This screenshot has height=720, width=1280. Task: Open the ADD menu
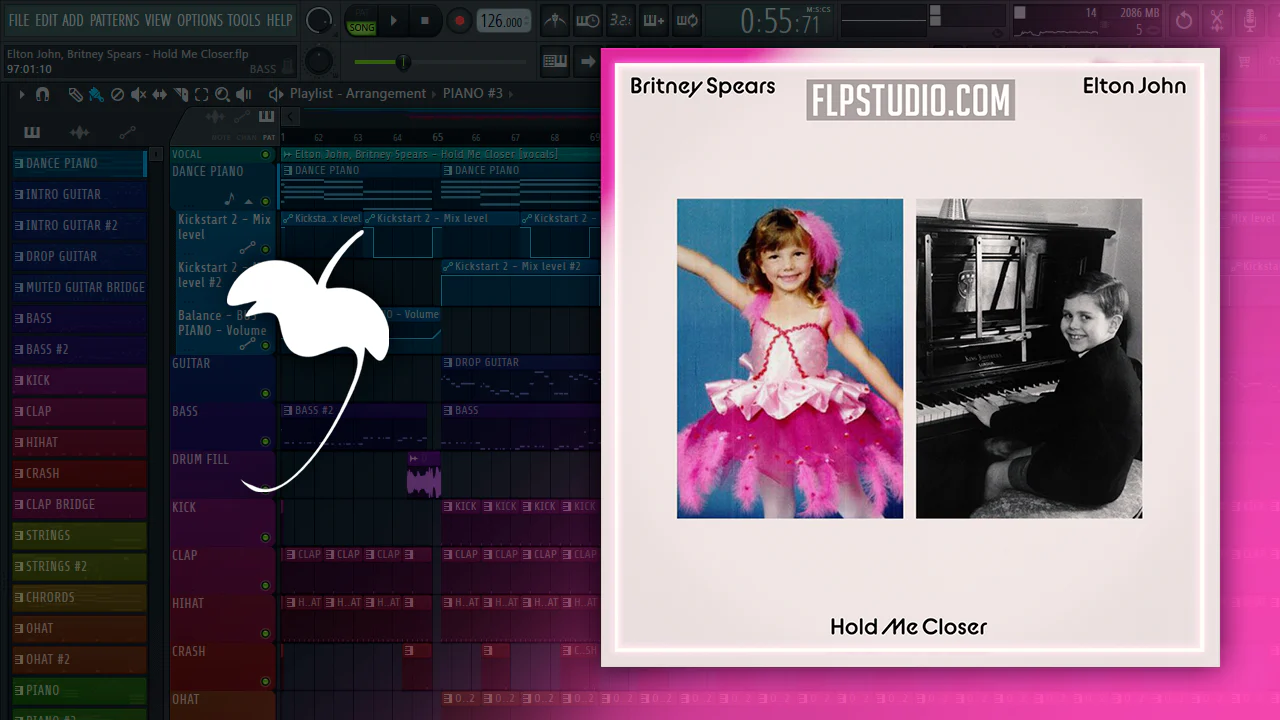tap(73, 20)
